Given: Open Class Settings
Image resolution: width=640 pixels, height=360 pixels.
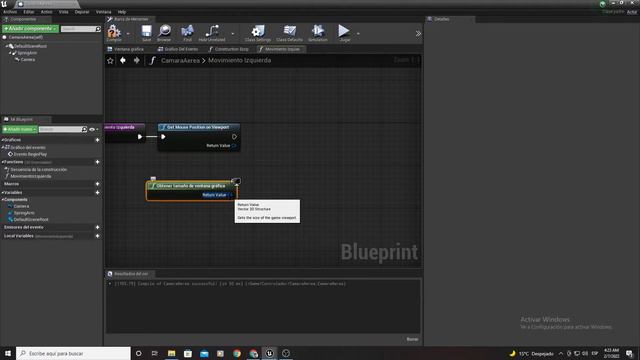Looking at the screenshot, I should (258, 33).
